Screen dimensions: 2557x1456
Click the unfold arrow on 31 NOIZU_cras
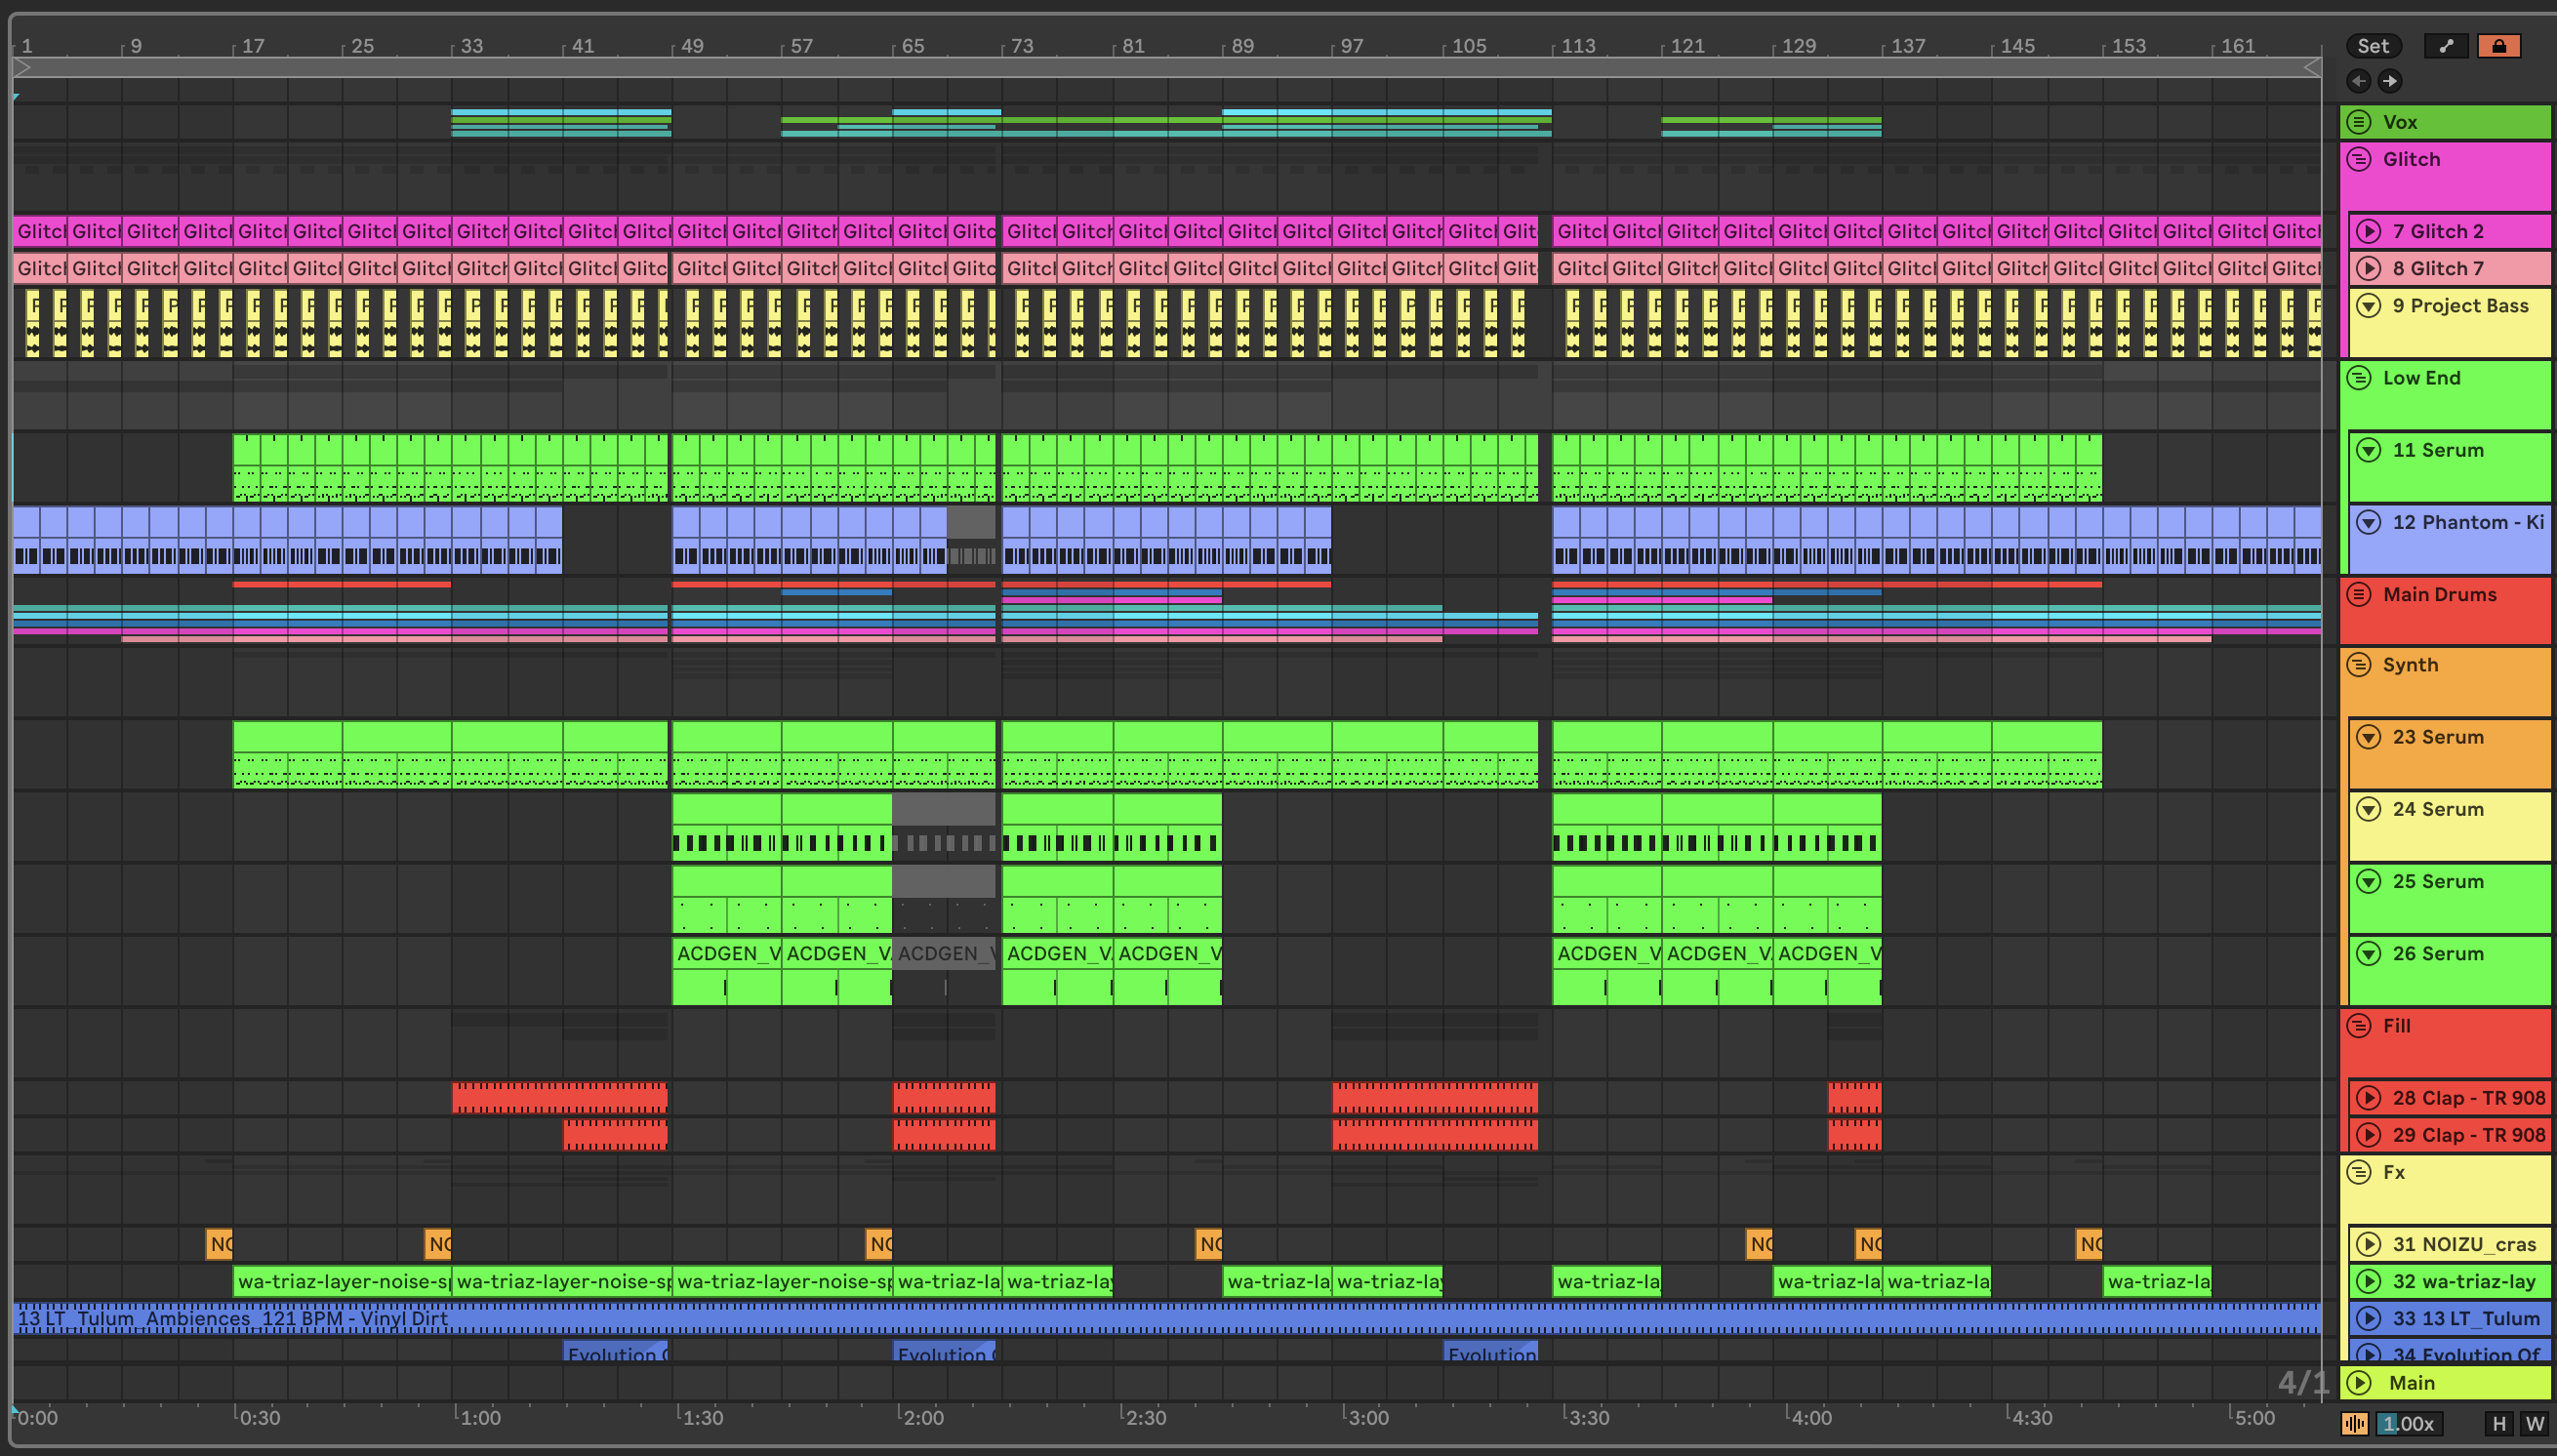point(2369,1245)
